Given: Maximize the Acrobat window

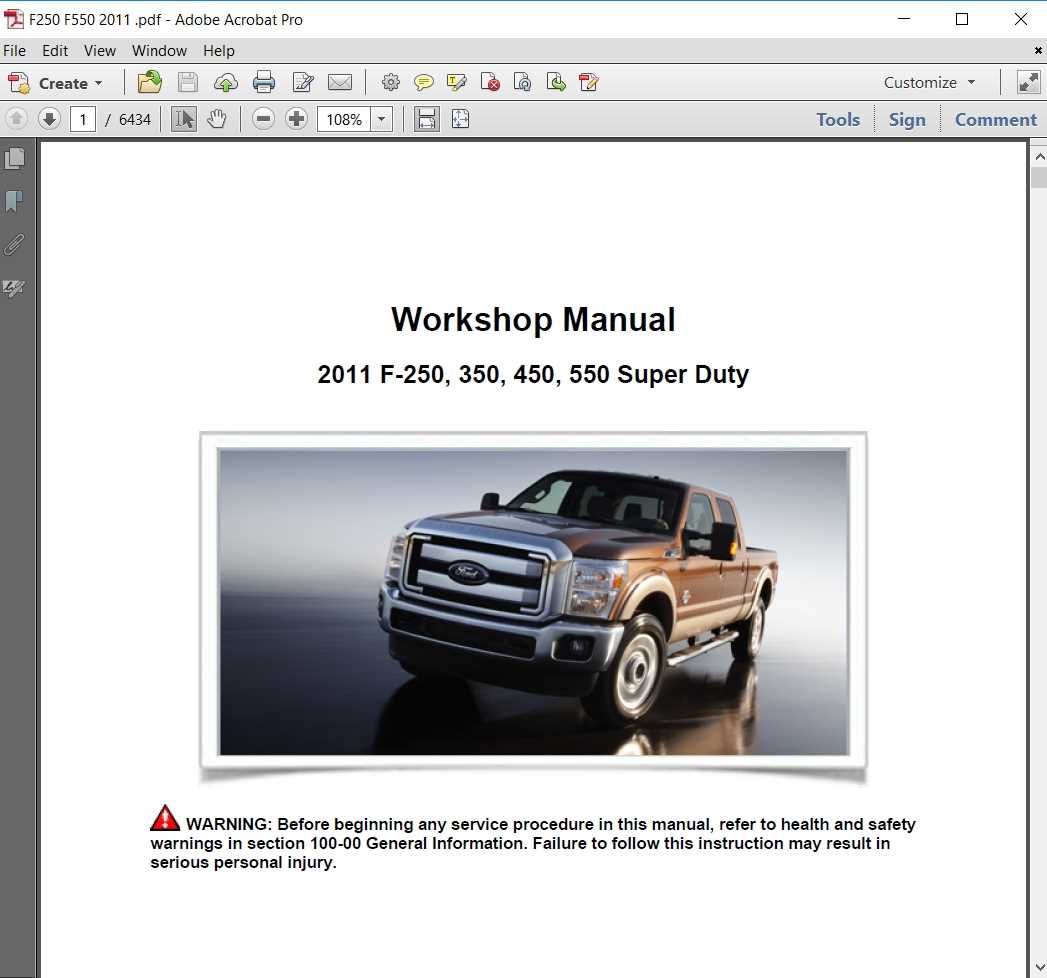Looking at the screenshot, I should coord(962,19).
